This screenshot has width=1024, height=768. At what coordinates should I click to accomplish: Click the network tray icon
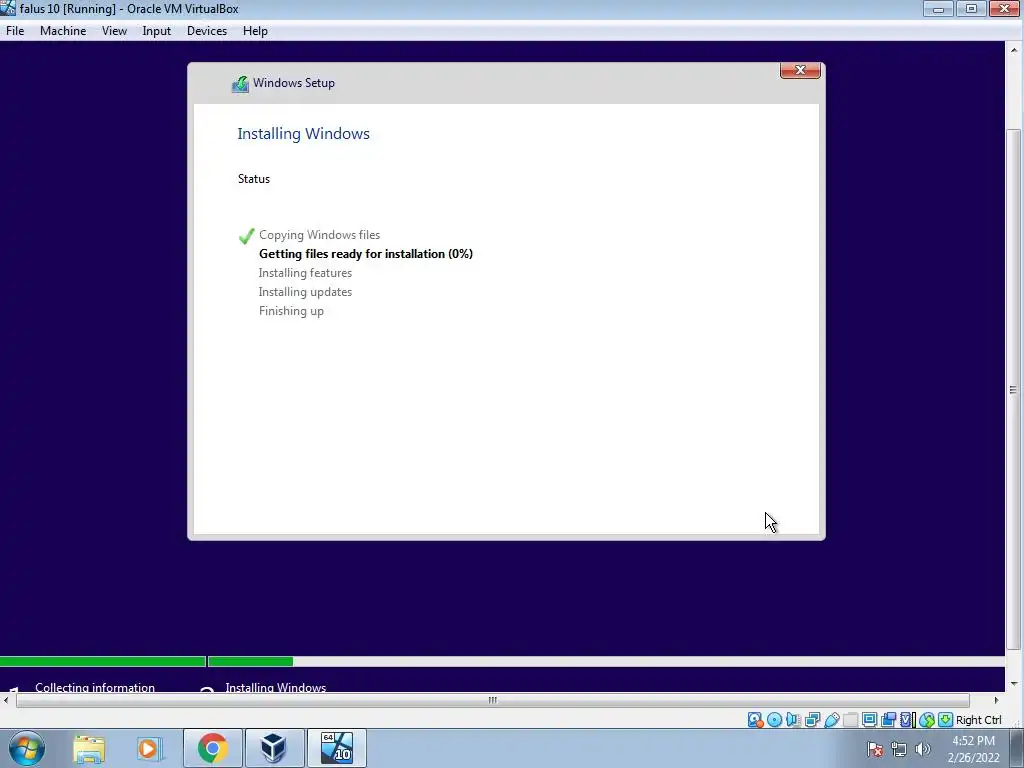[x=899, y=749]
